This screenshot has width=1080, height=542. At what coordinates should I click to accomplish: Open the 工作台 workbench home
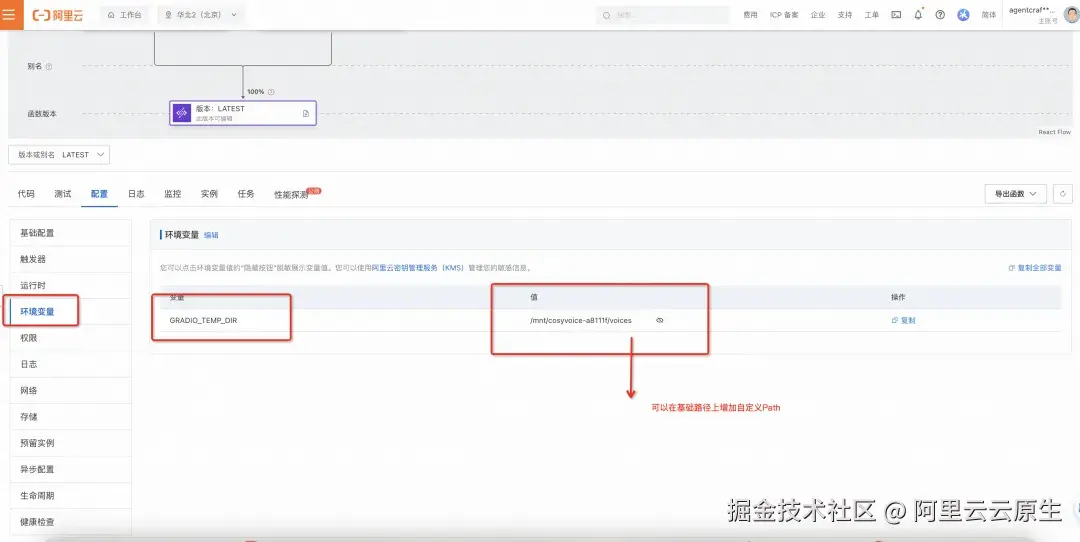(125, 14)
